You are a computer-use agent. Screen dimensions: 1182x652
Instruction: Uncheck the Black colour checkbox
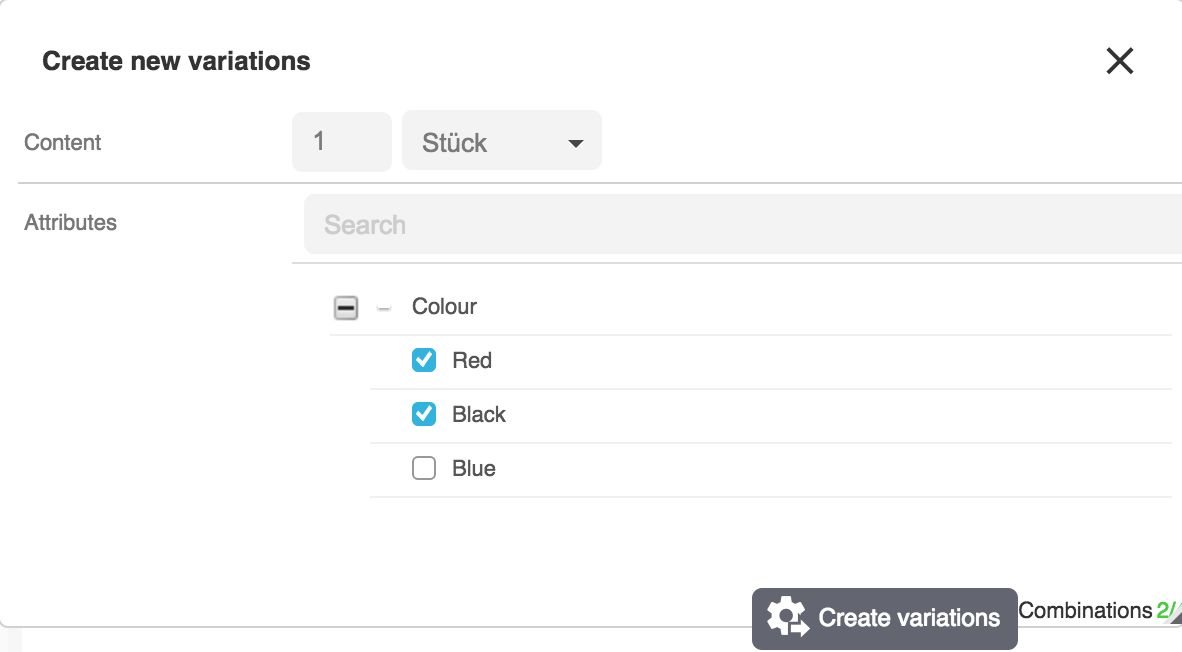pyautogui.click(x=424, y=414)
